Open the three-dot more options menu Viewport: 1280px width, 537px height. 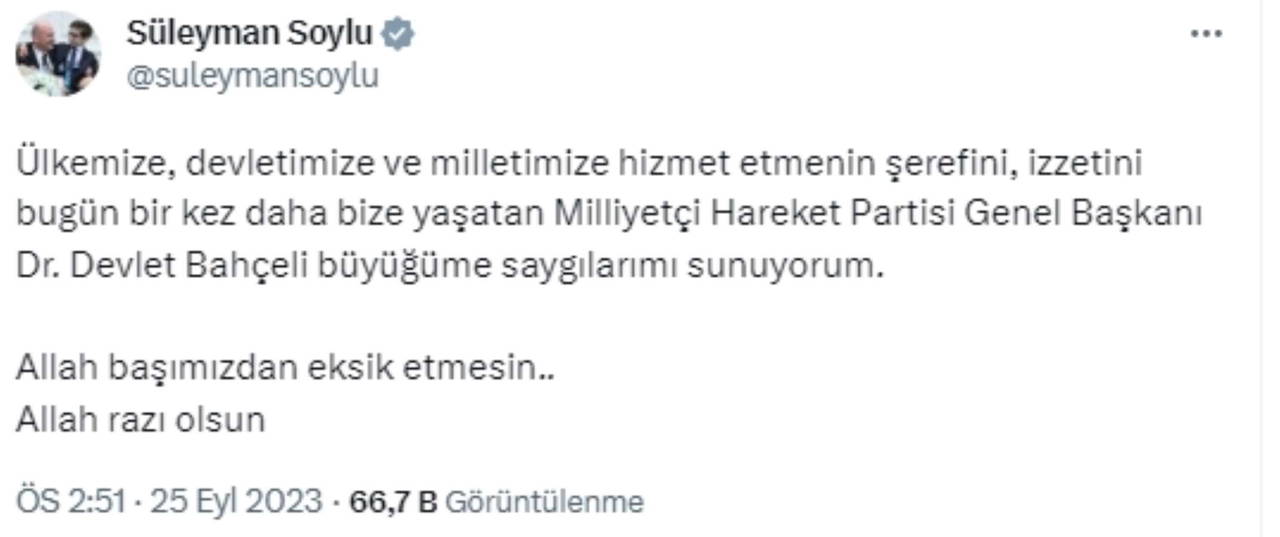1206,33
